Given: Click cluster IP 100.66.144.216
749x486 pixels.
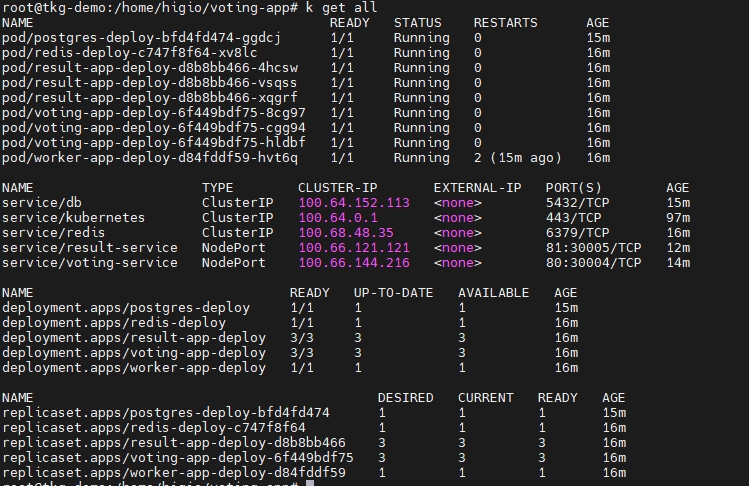Looking at the screenshot, I should pyautogui.click(x=353, y=262).
